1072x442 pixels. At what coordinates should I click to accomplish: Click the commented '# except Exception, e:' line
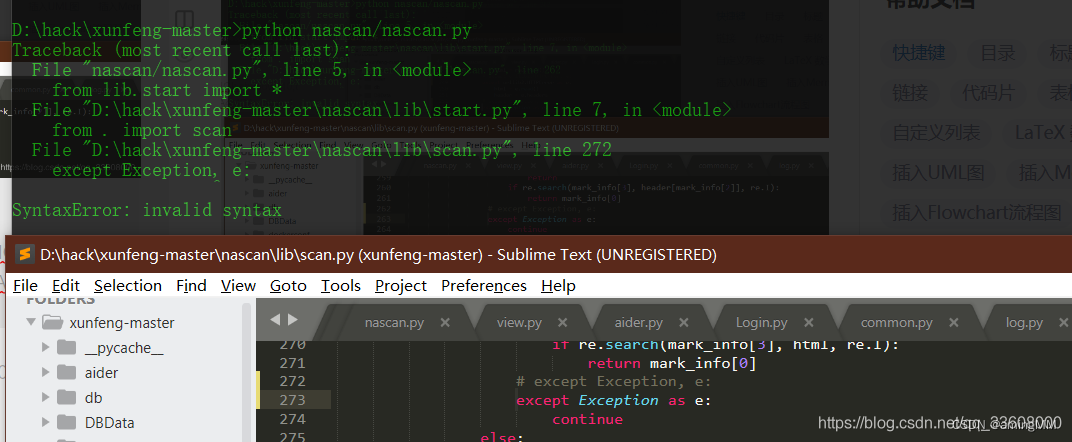pyautogui.click(x=614, y=381)
